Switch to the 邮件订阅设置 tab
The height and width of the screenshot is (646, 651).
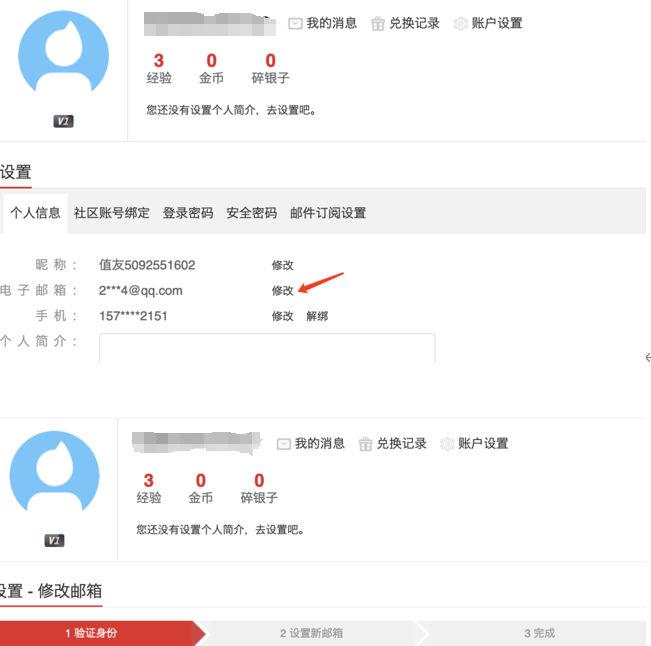(328, 213)
